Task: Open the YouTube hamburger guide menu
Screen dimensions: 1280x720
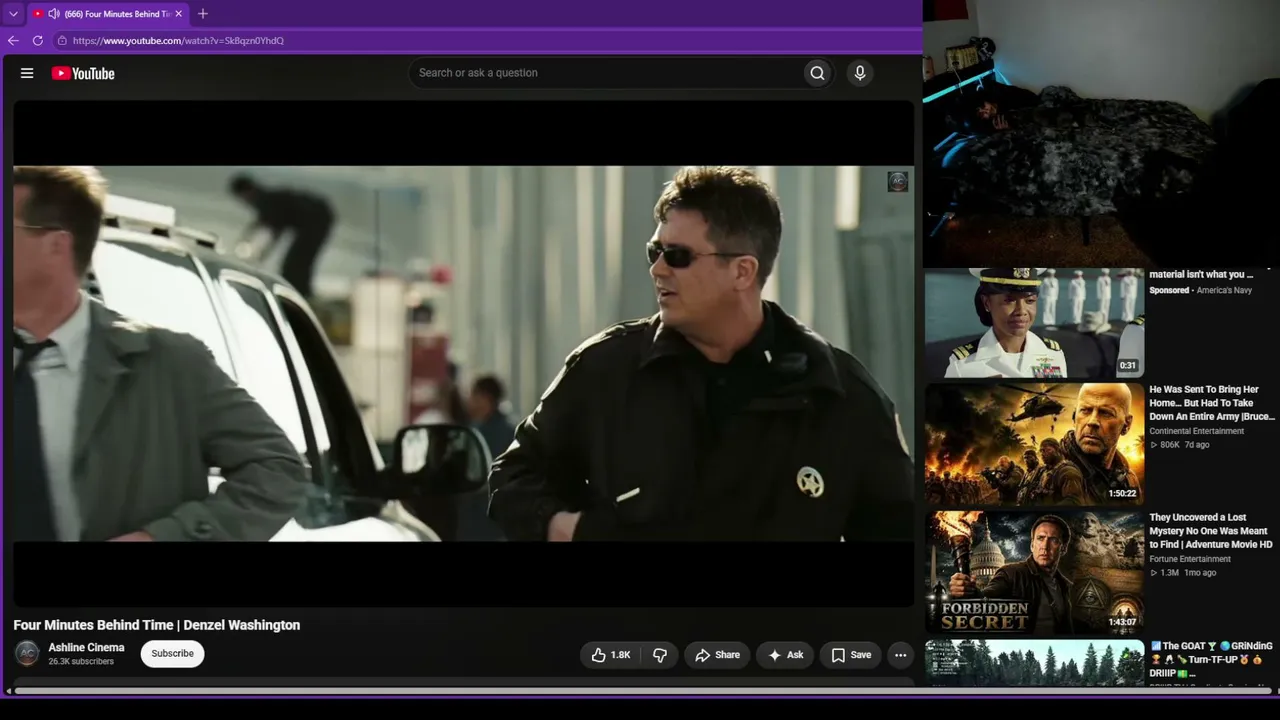Action: (x=27, y=73)
